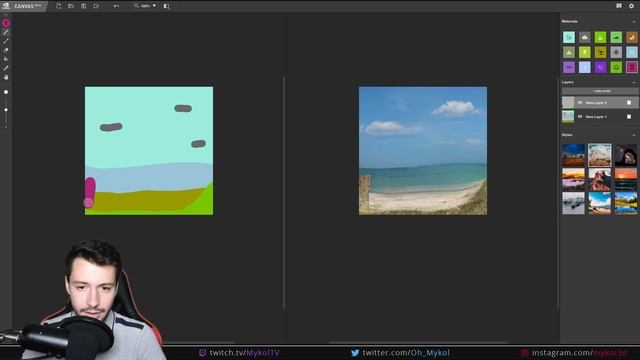Select the New Layer 1 name
The height and width of the screenshot is (360, 640).
click(x=596, y=117)
